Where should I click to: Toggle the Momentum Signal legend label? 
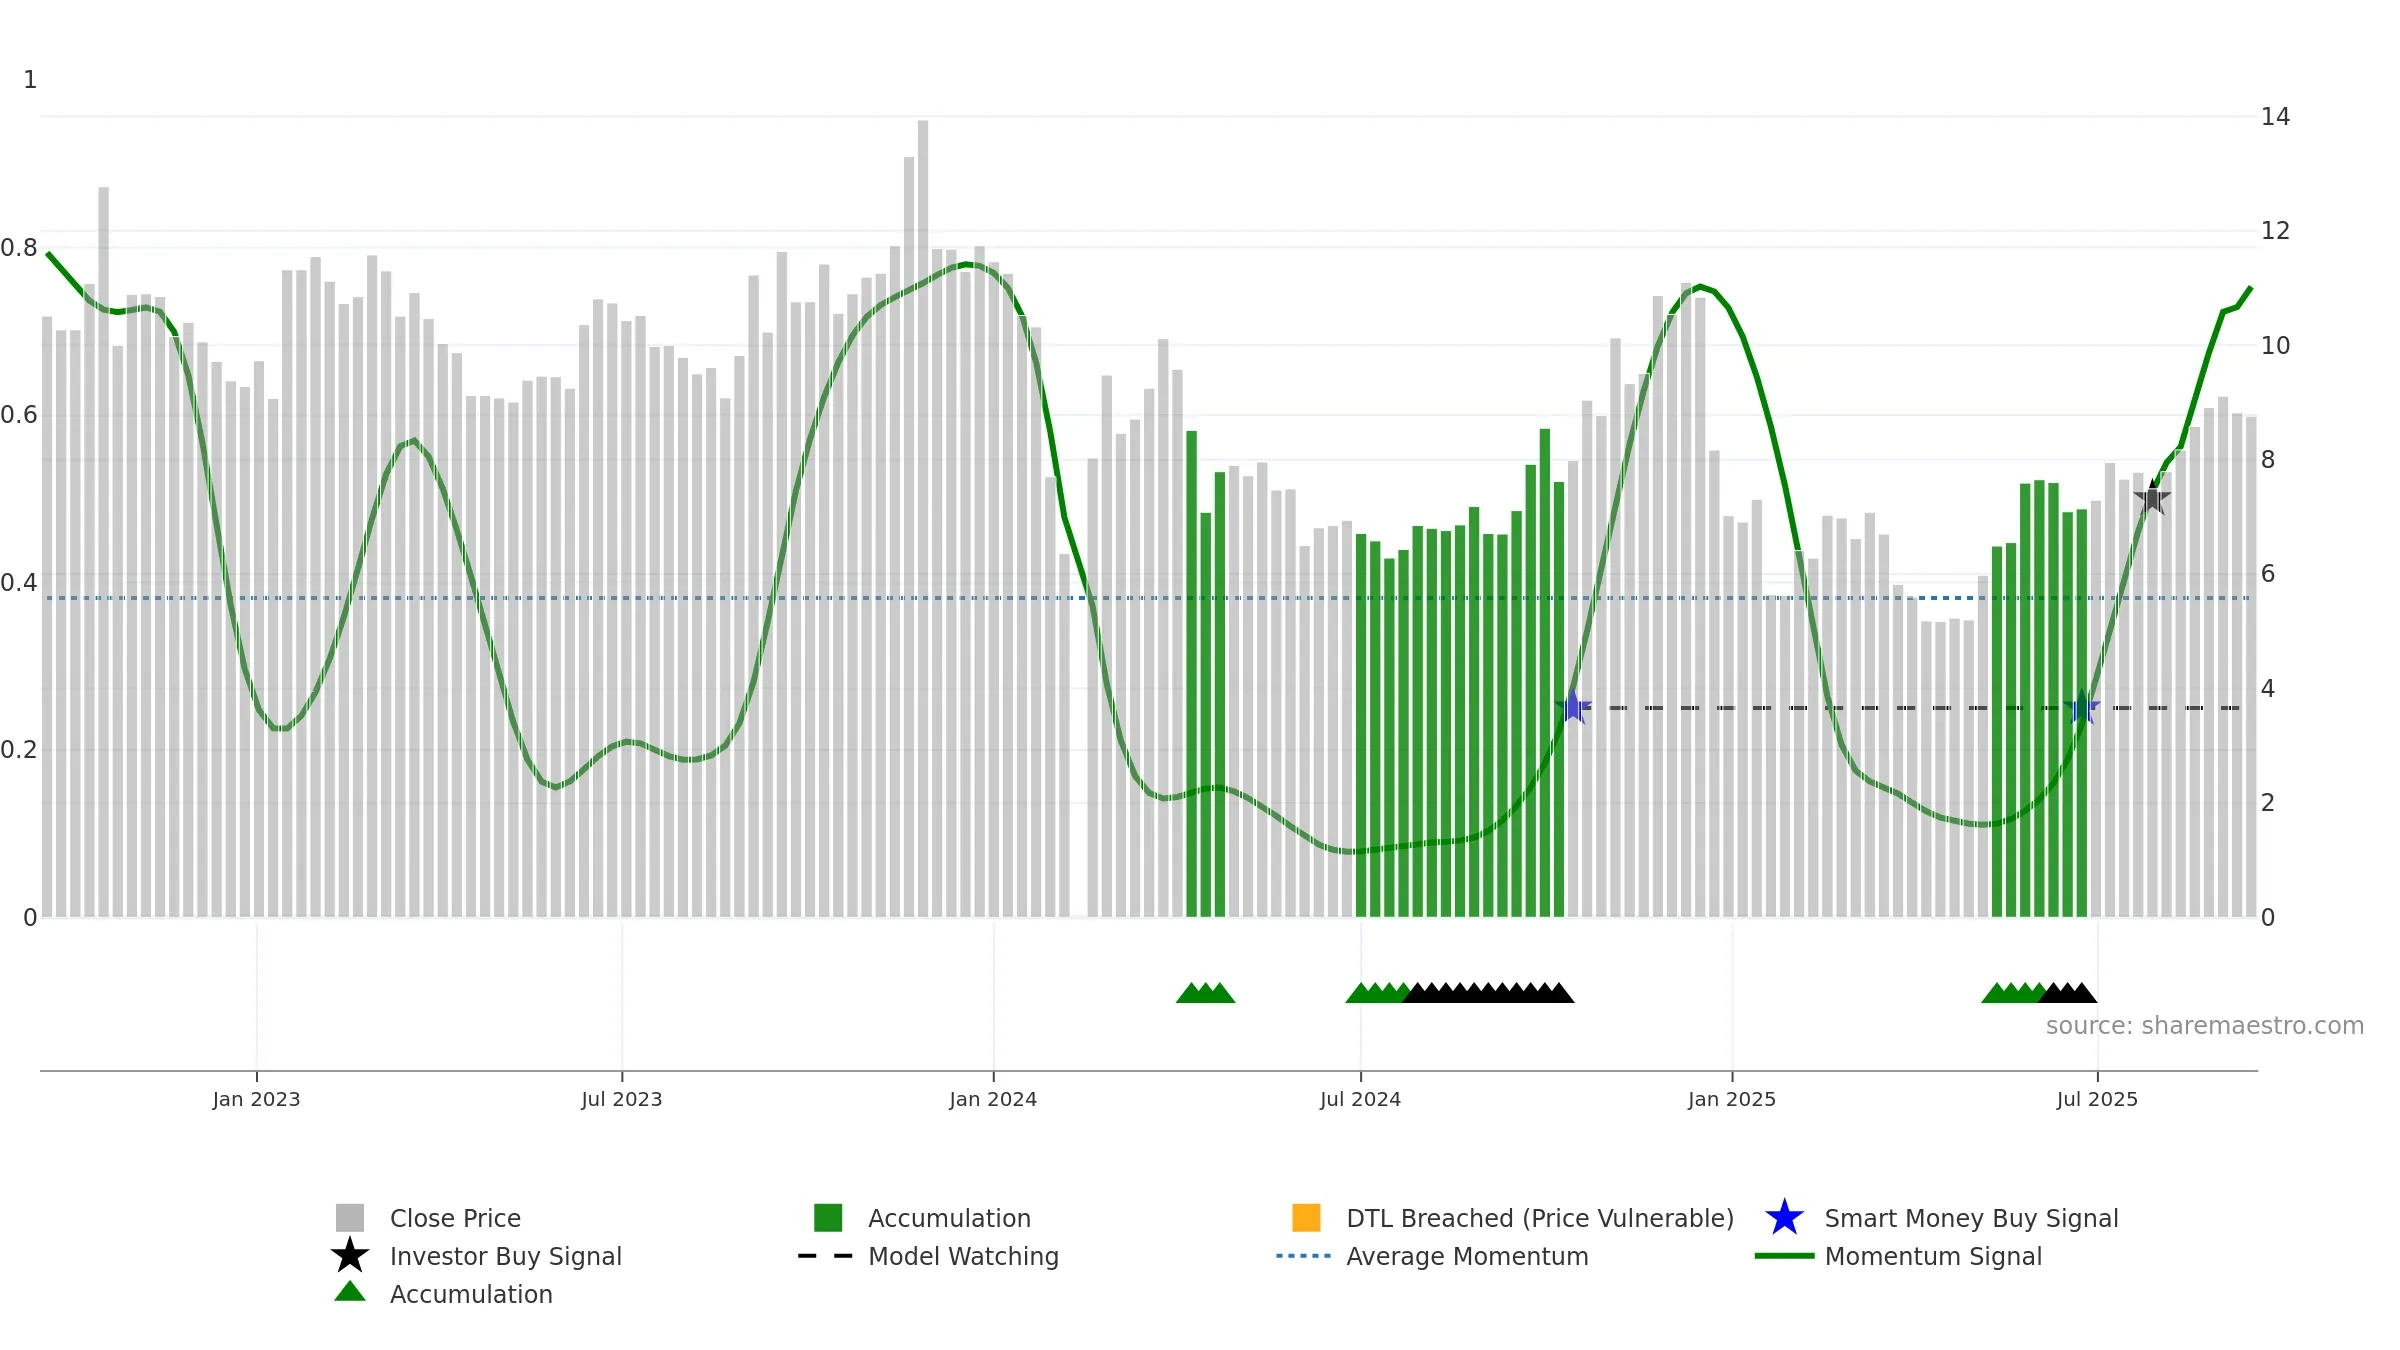click(1933, 1256)
